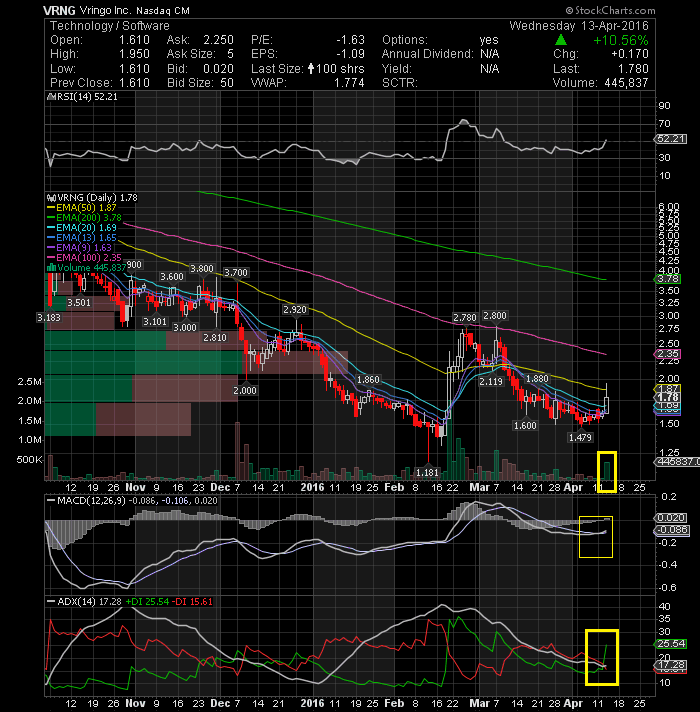Click the Yield N/A value
700x712 pixels.
click(489, 69)
